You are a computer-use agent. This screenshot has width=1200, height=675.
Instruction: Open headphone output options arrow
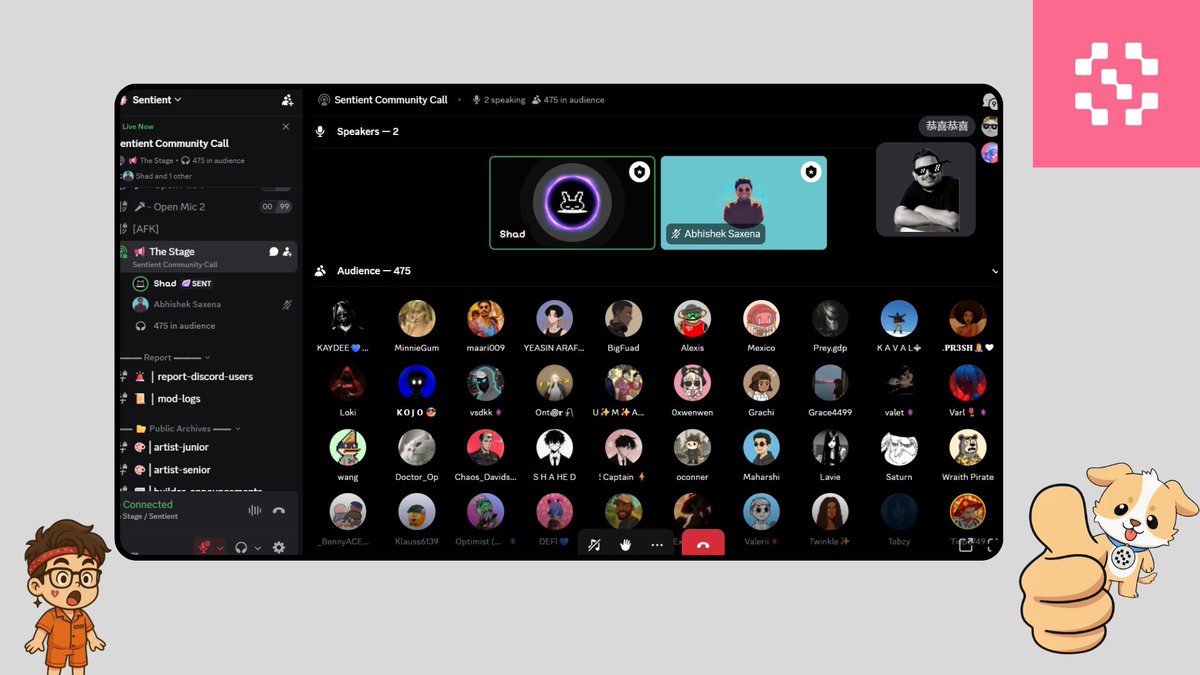tap(257, 547)
